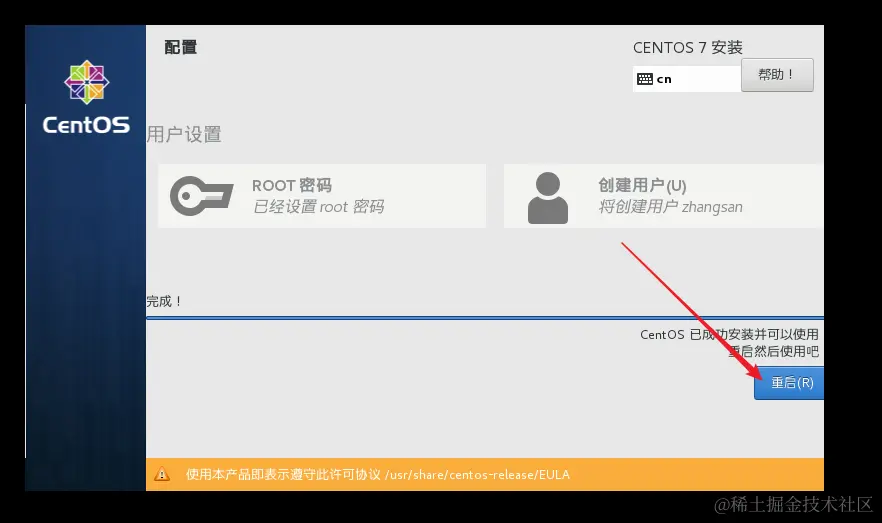Click the key icon for root password
This screenshot has width=882, height=523.
[201, 196]
